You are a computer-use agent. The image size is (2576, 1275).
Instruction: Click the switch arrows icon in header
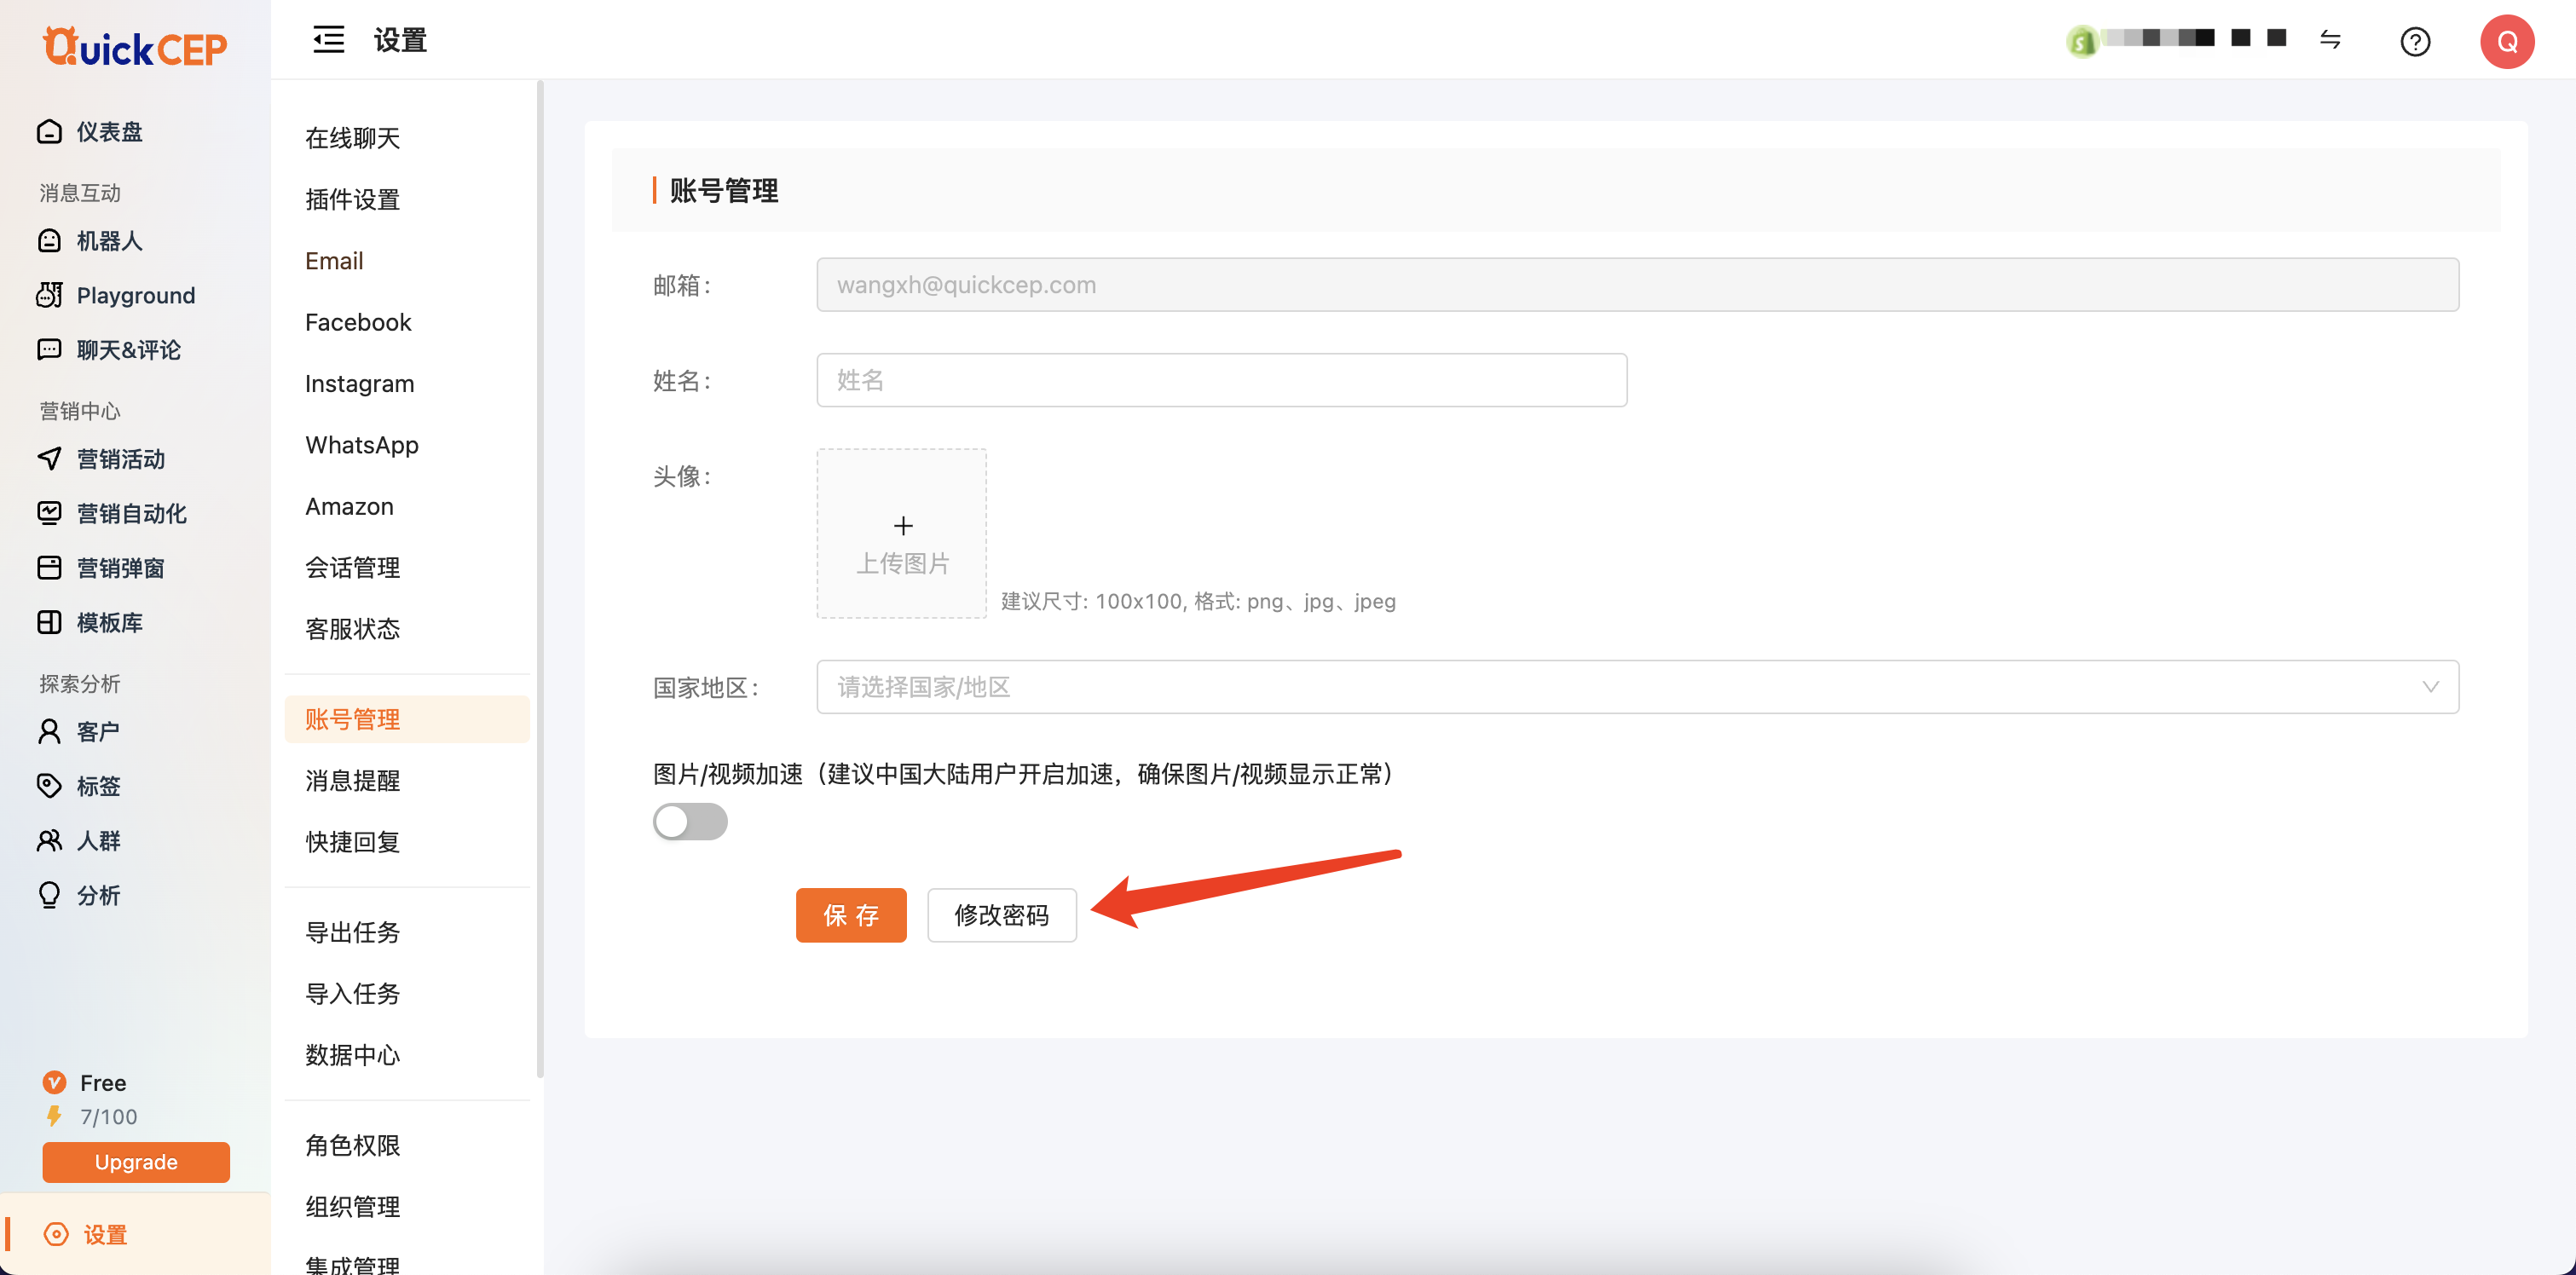(2330, 40)
